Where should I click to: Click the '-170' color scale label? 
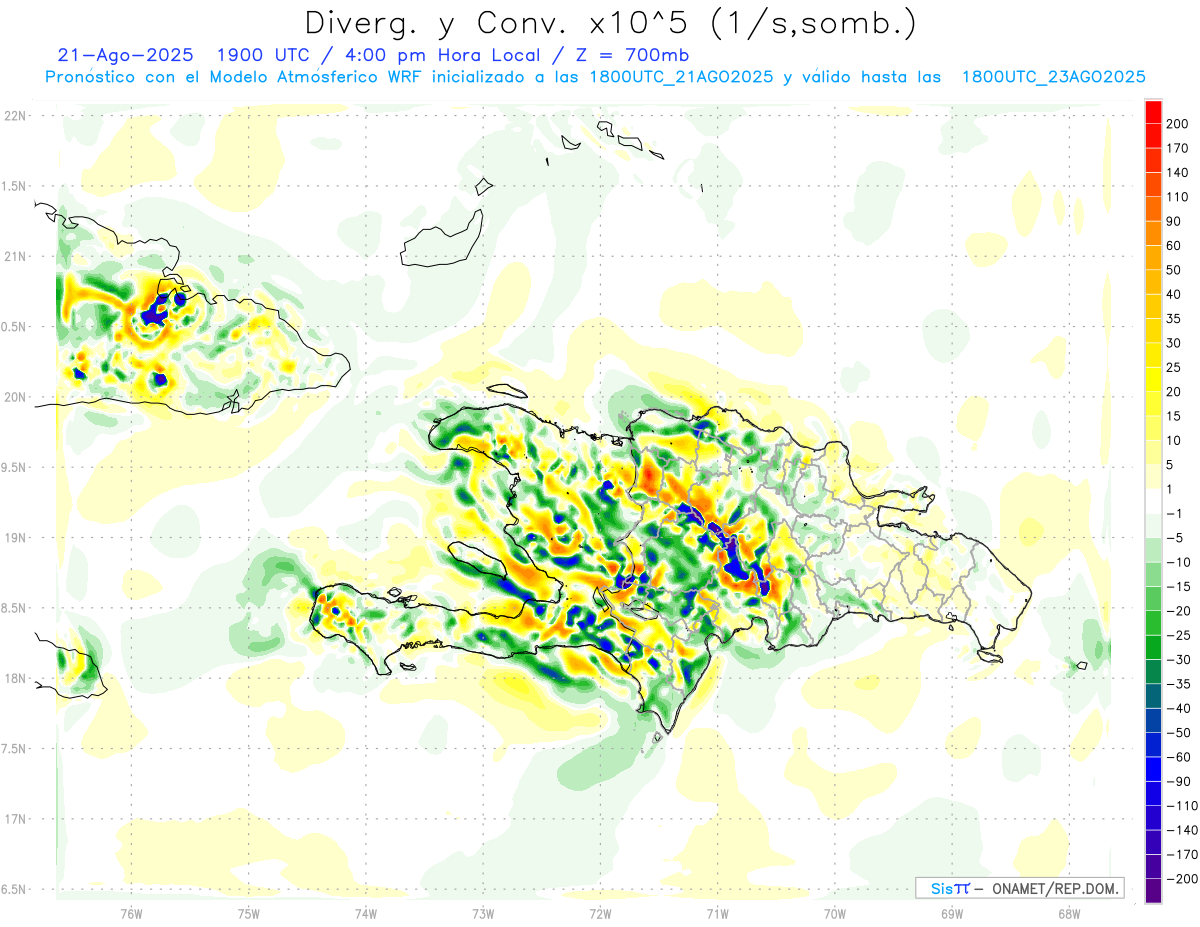[1181, 855]
